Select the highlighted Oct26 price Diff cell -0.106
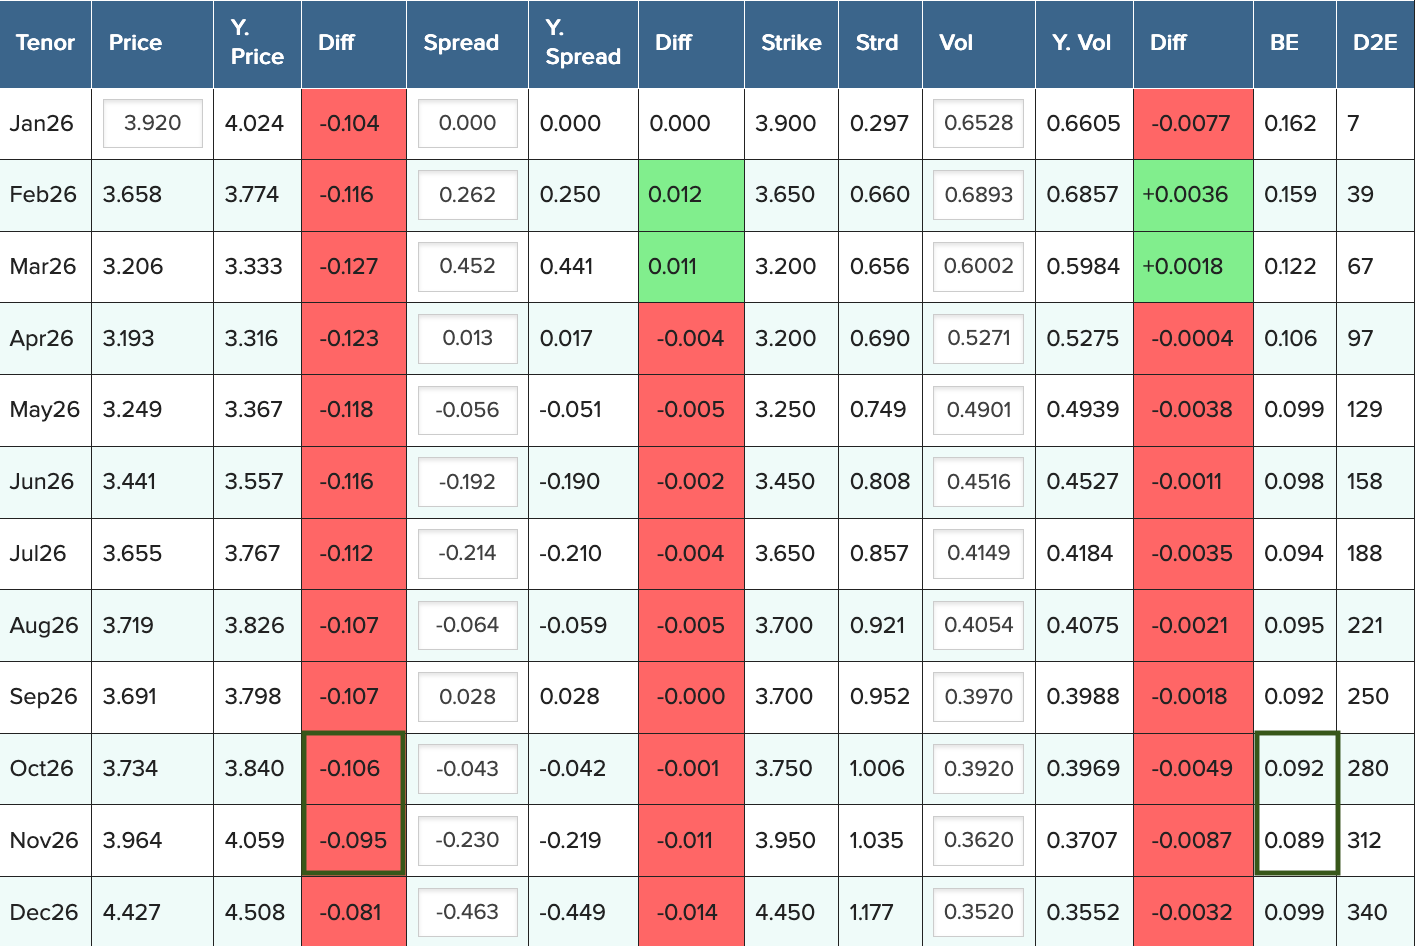 (x=352, y=768)
